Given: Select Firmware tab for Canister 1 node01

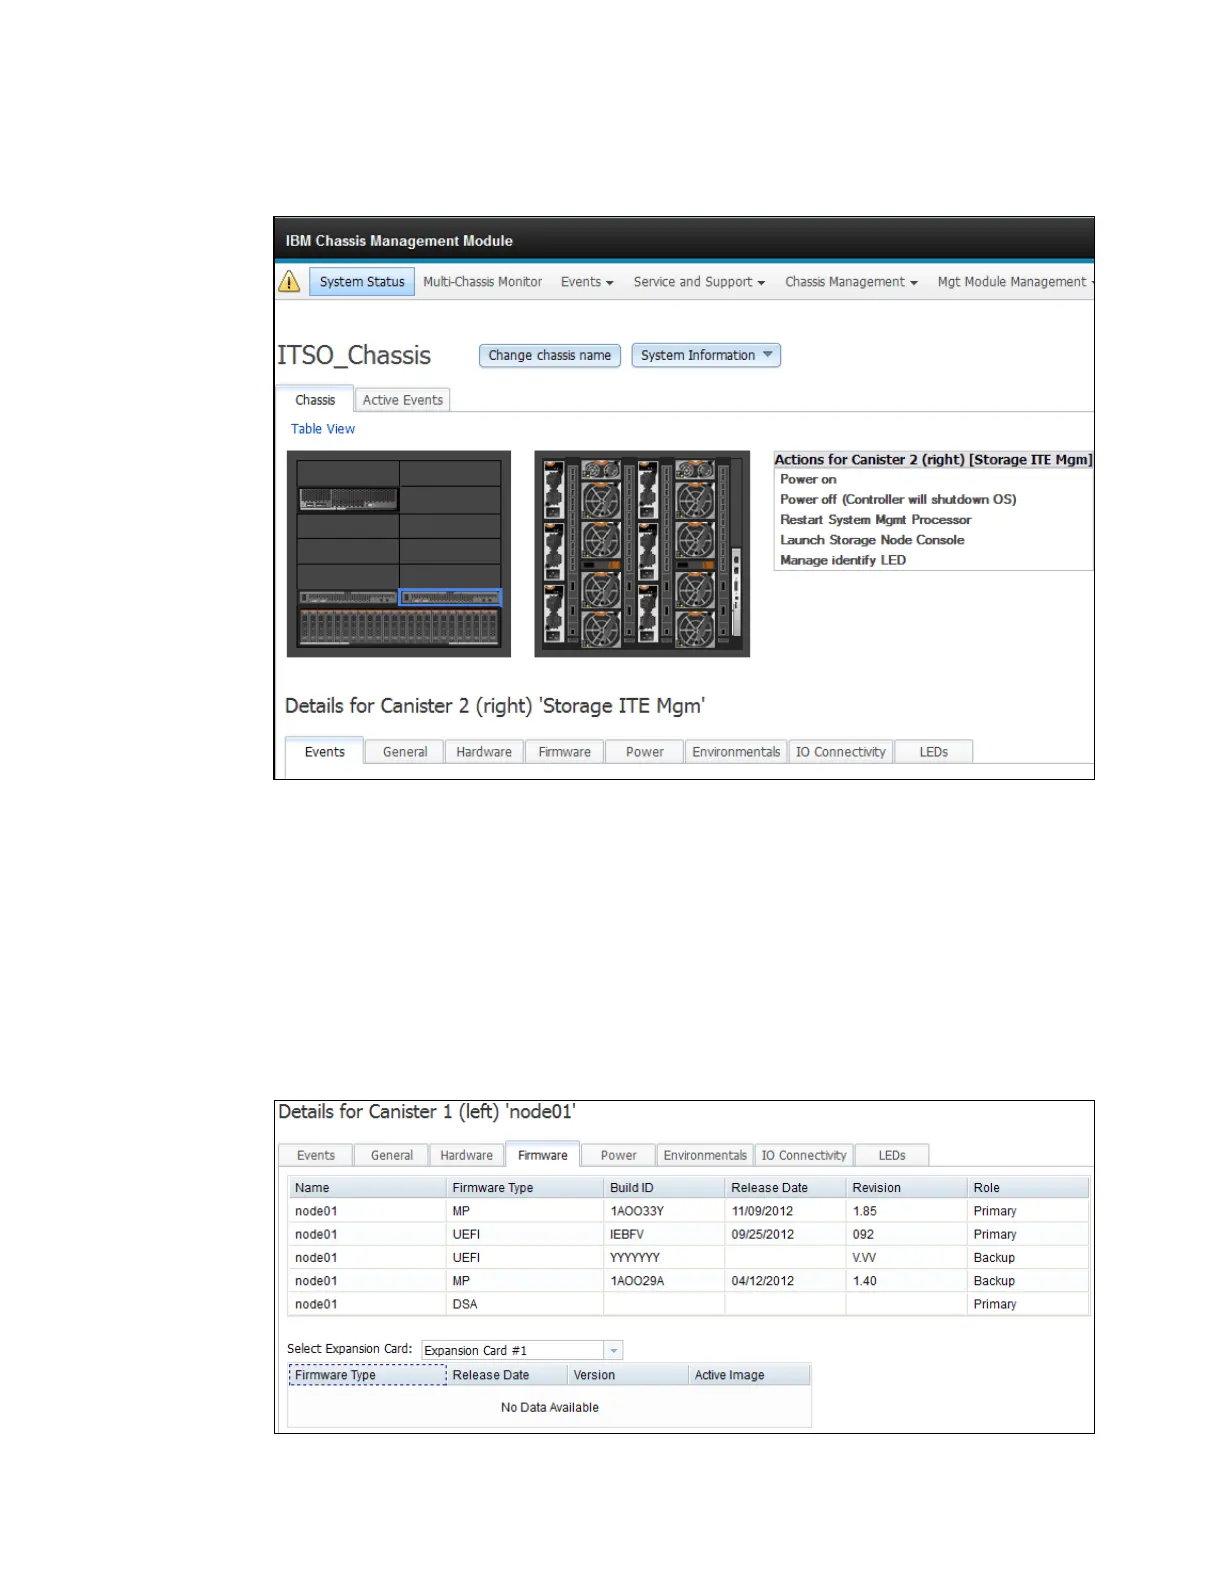Looking at the screenshot, I should [543, 1155].
